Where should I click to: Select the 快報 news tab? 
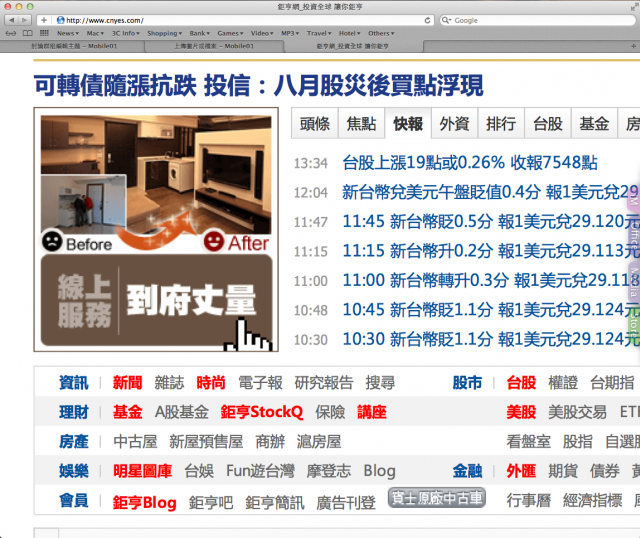[408, 123]
